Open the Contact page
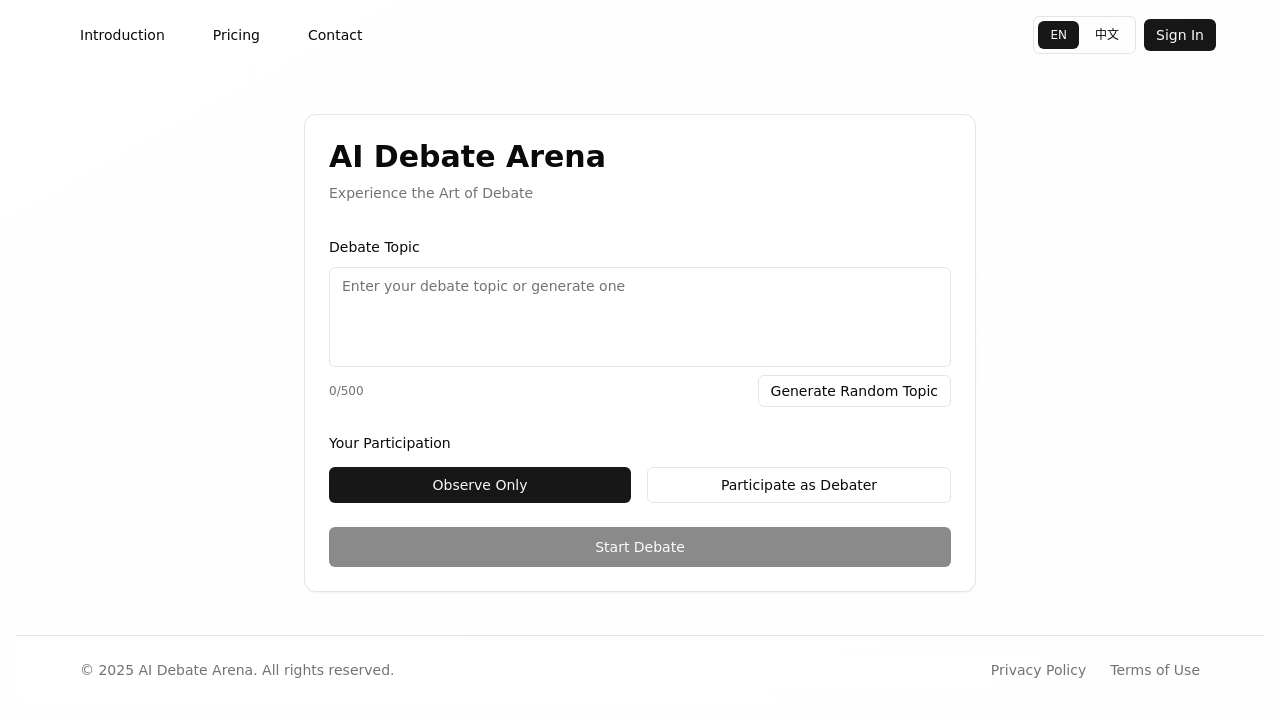 pos(335,35)
